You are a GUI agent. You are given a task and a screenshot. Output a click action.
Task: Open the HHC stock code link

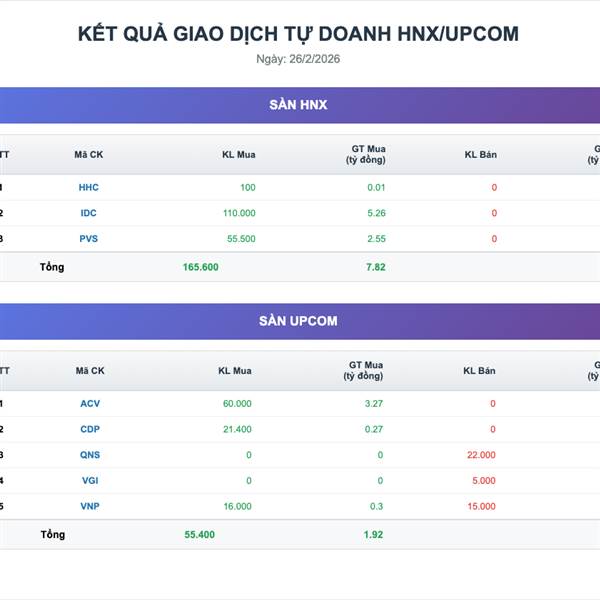click(x=89, y=187)
